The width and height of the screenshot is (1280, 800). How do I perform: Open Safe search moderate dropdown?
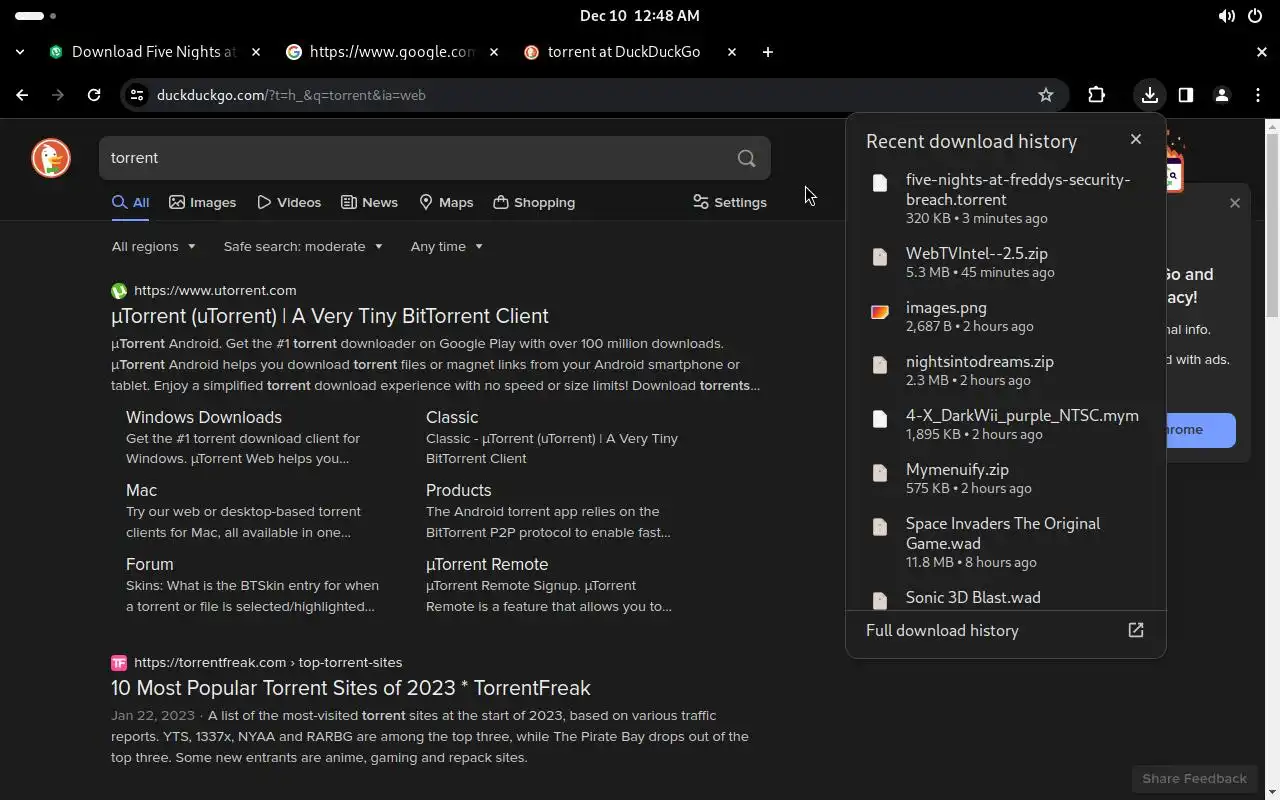pyautogui.click(x=303, y=246)
